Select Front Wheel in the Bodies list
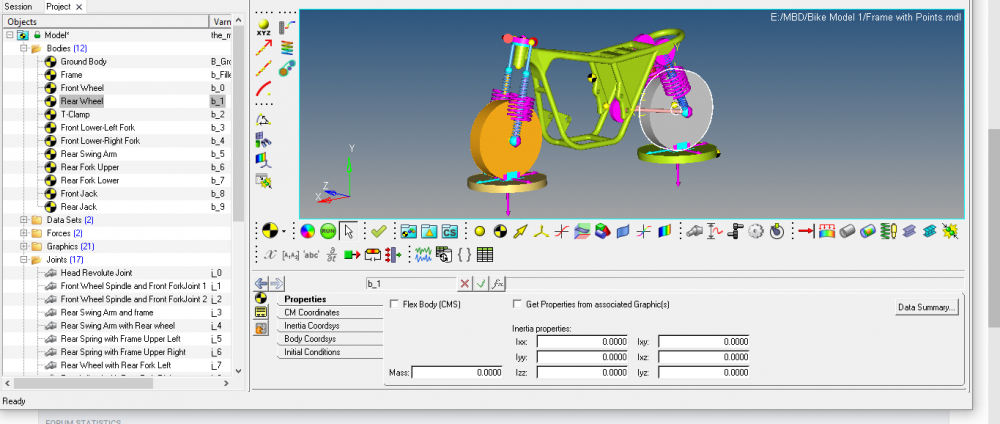 (82, 88)
